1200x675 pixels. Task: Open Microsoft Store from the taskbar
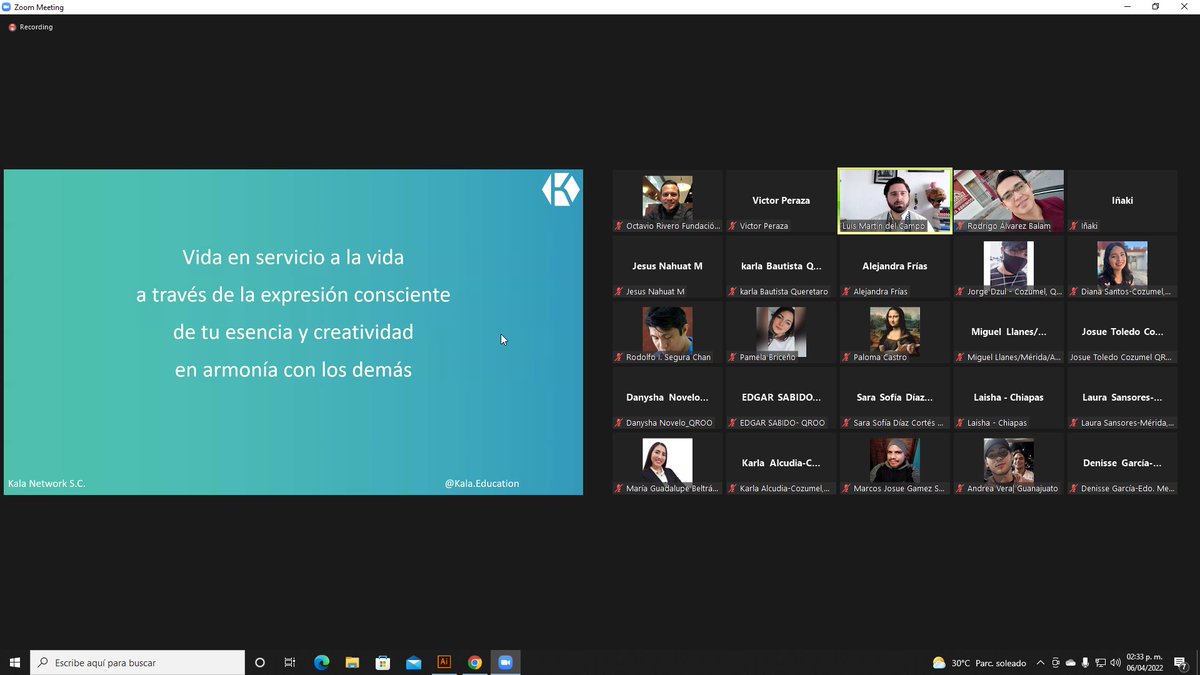pyautogui.click(x=382, y=662)
